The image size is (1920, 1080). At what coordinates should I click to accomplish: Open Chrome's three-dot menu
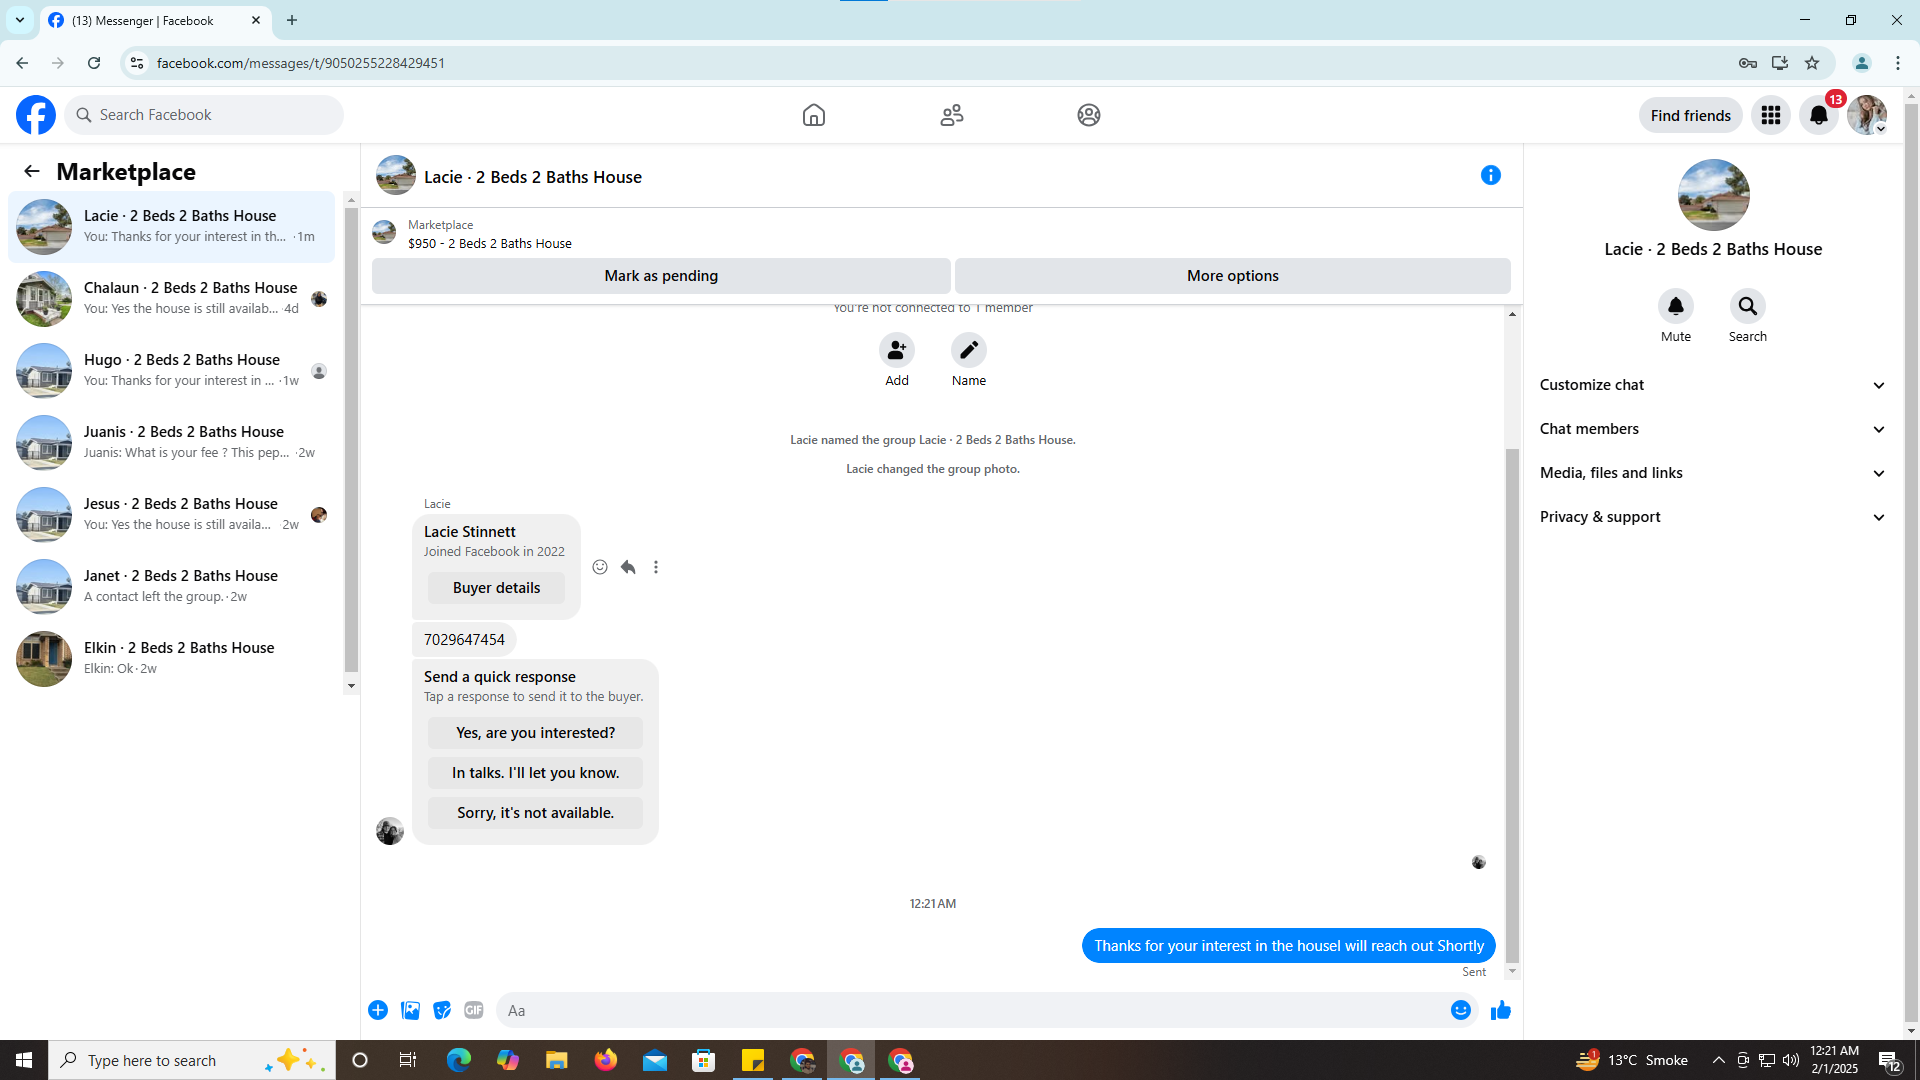point(1898,63)
